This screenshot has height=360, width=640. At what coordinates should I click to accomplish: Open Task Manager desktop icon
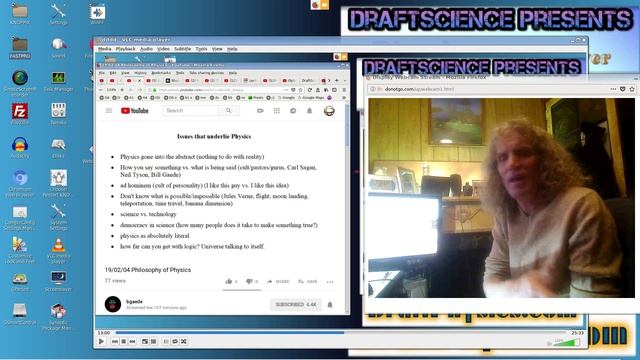coord(58,80)
